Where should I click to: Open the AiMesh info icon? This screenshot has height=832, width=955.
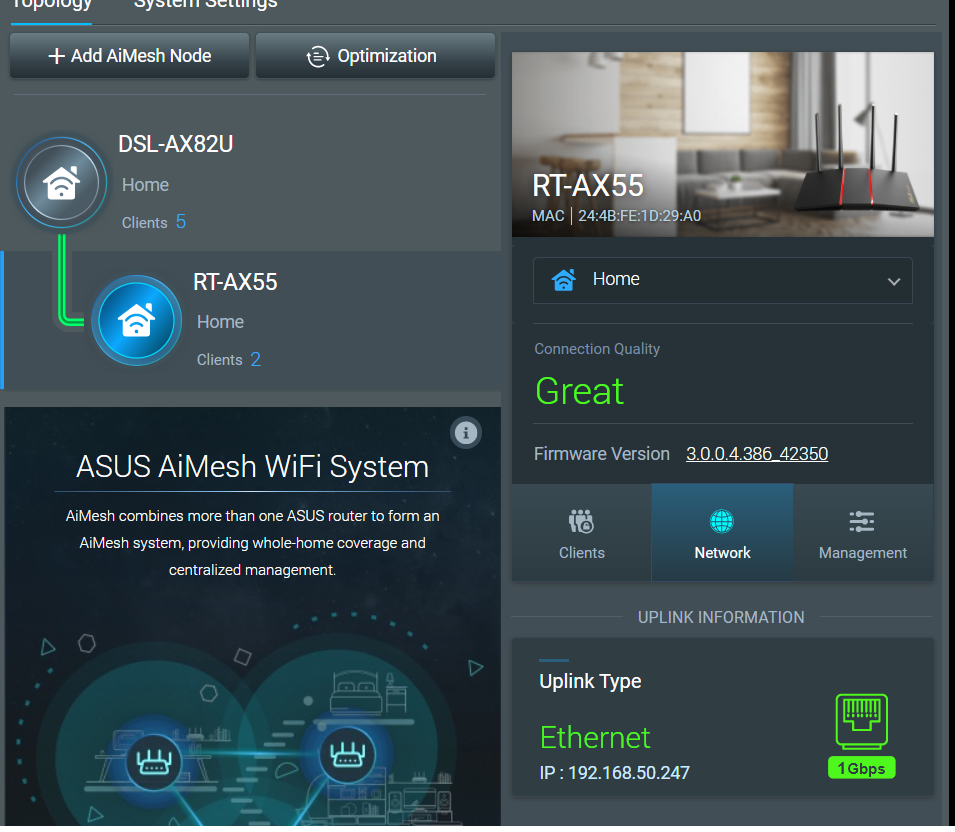pos(466,433)
